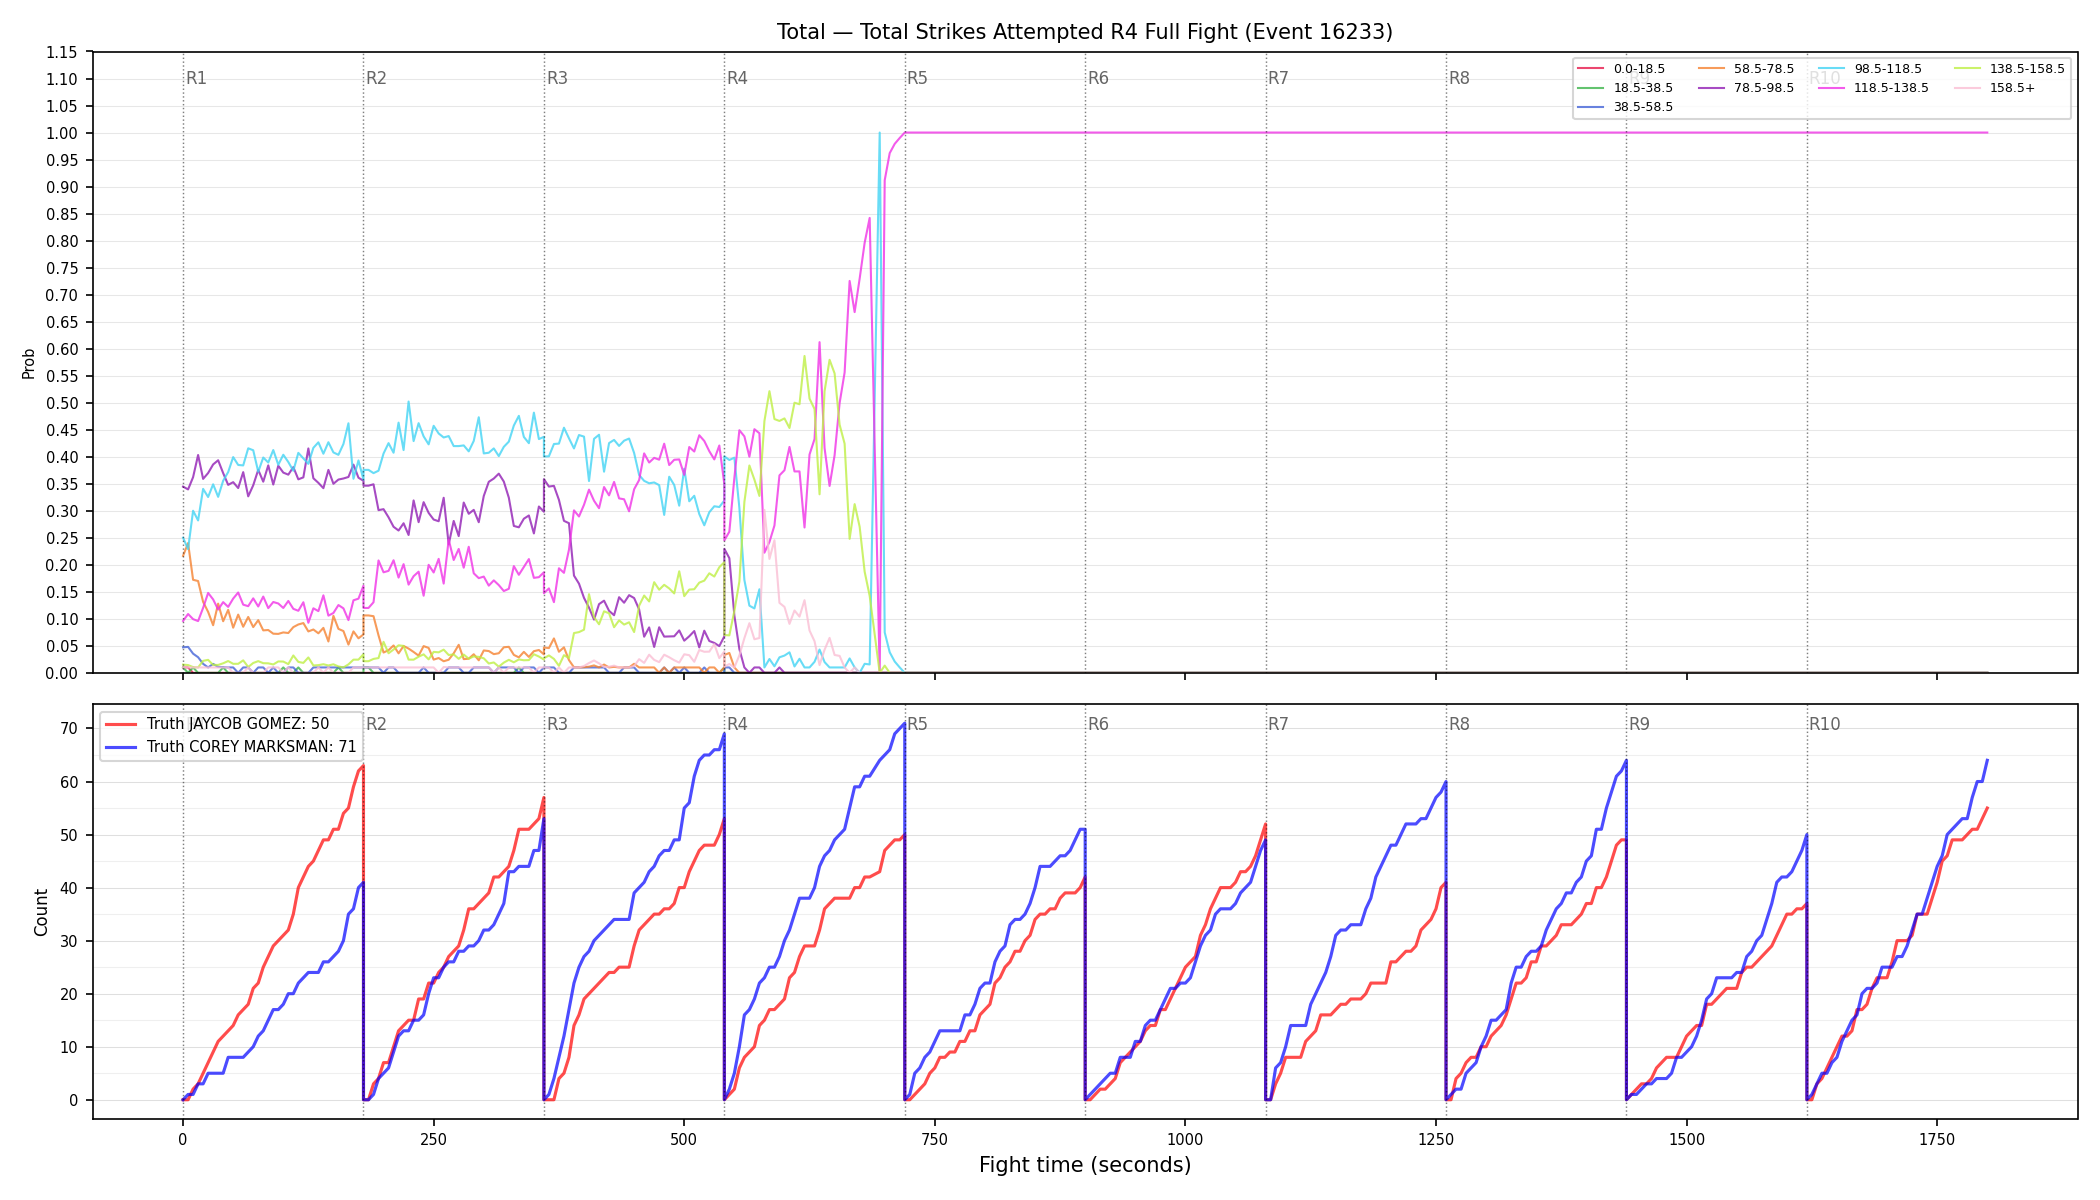Click the chart title text
Screen dimensions: 2100x1200
(1085, 32)
